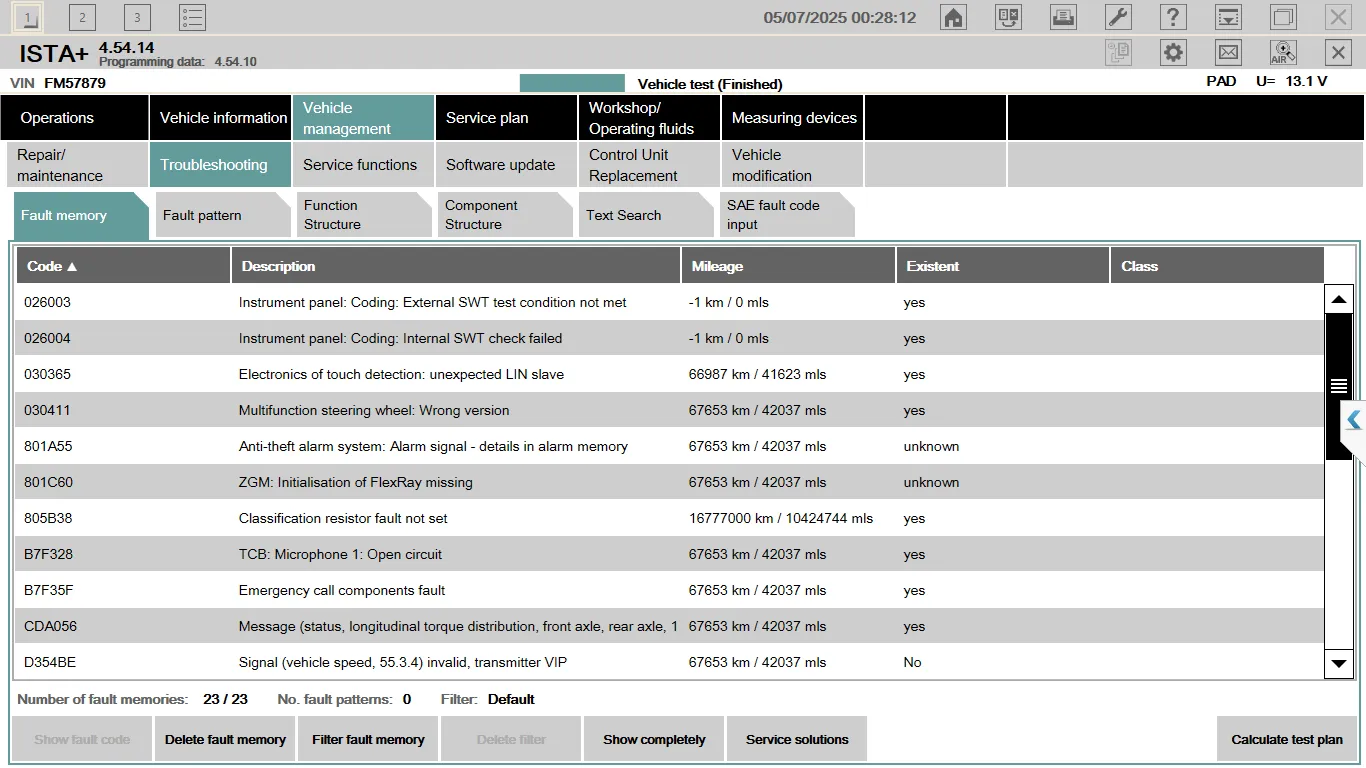Expand the side panel chevron at right edge
This screenshot has height=768, width=1366.
coord(1354,420)
